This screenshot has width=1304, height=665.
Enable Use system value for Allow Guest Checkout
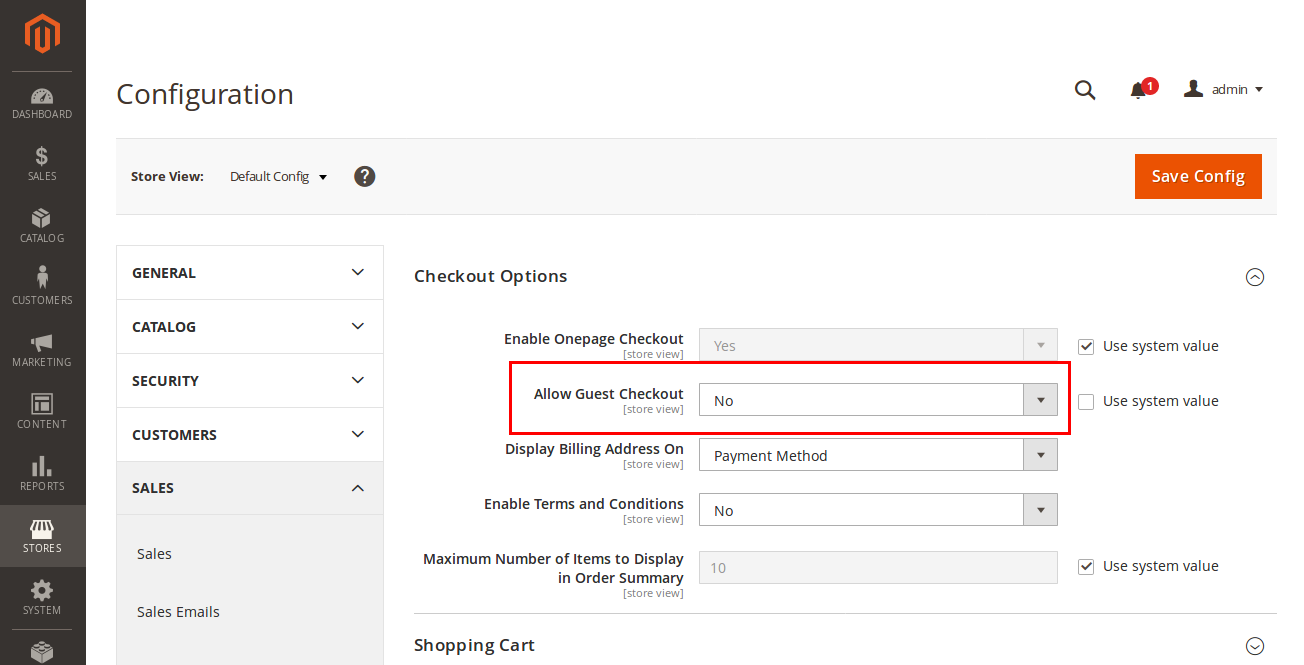coord(1086,401)
